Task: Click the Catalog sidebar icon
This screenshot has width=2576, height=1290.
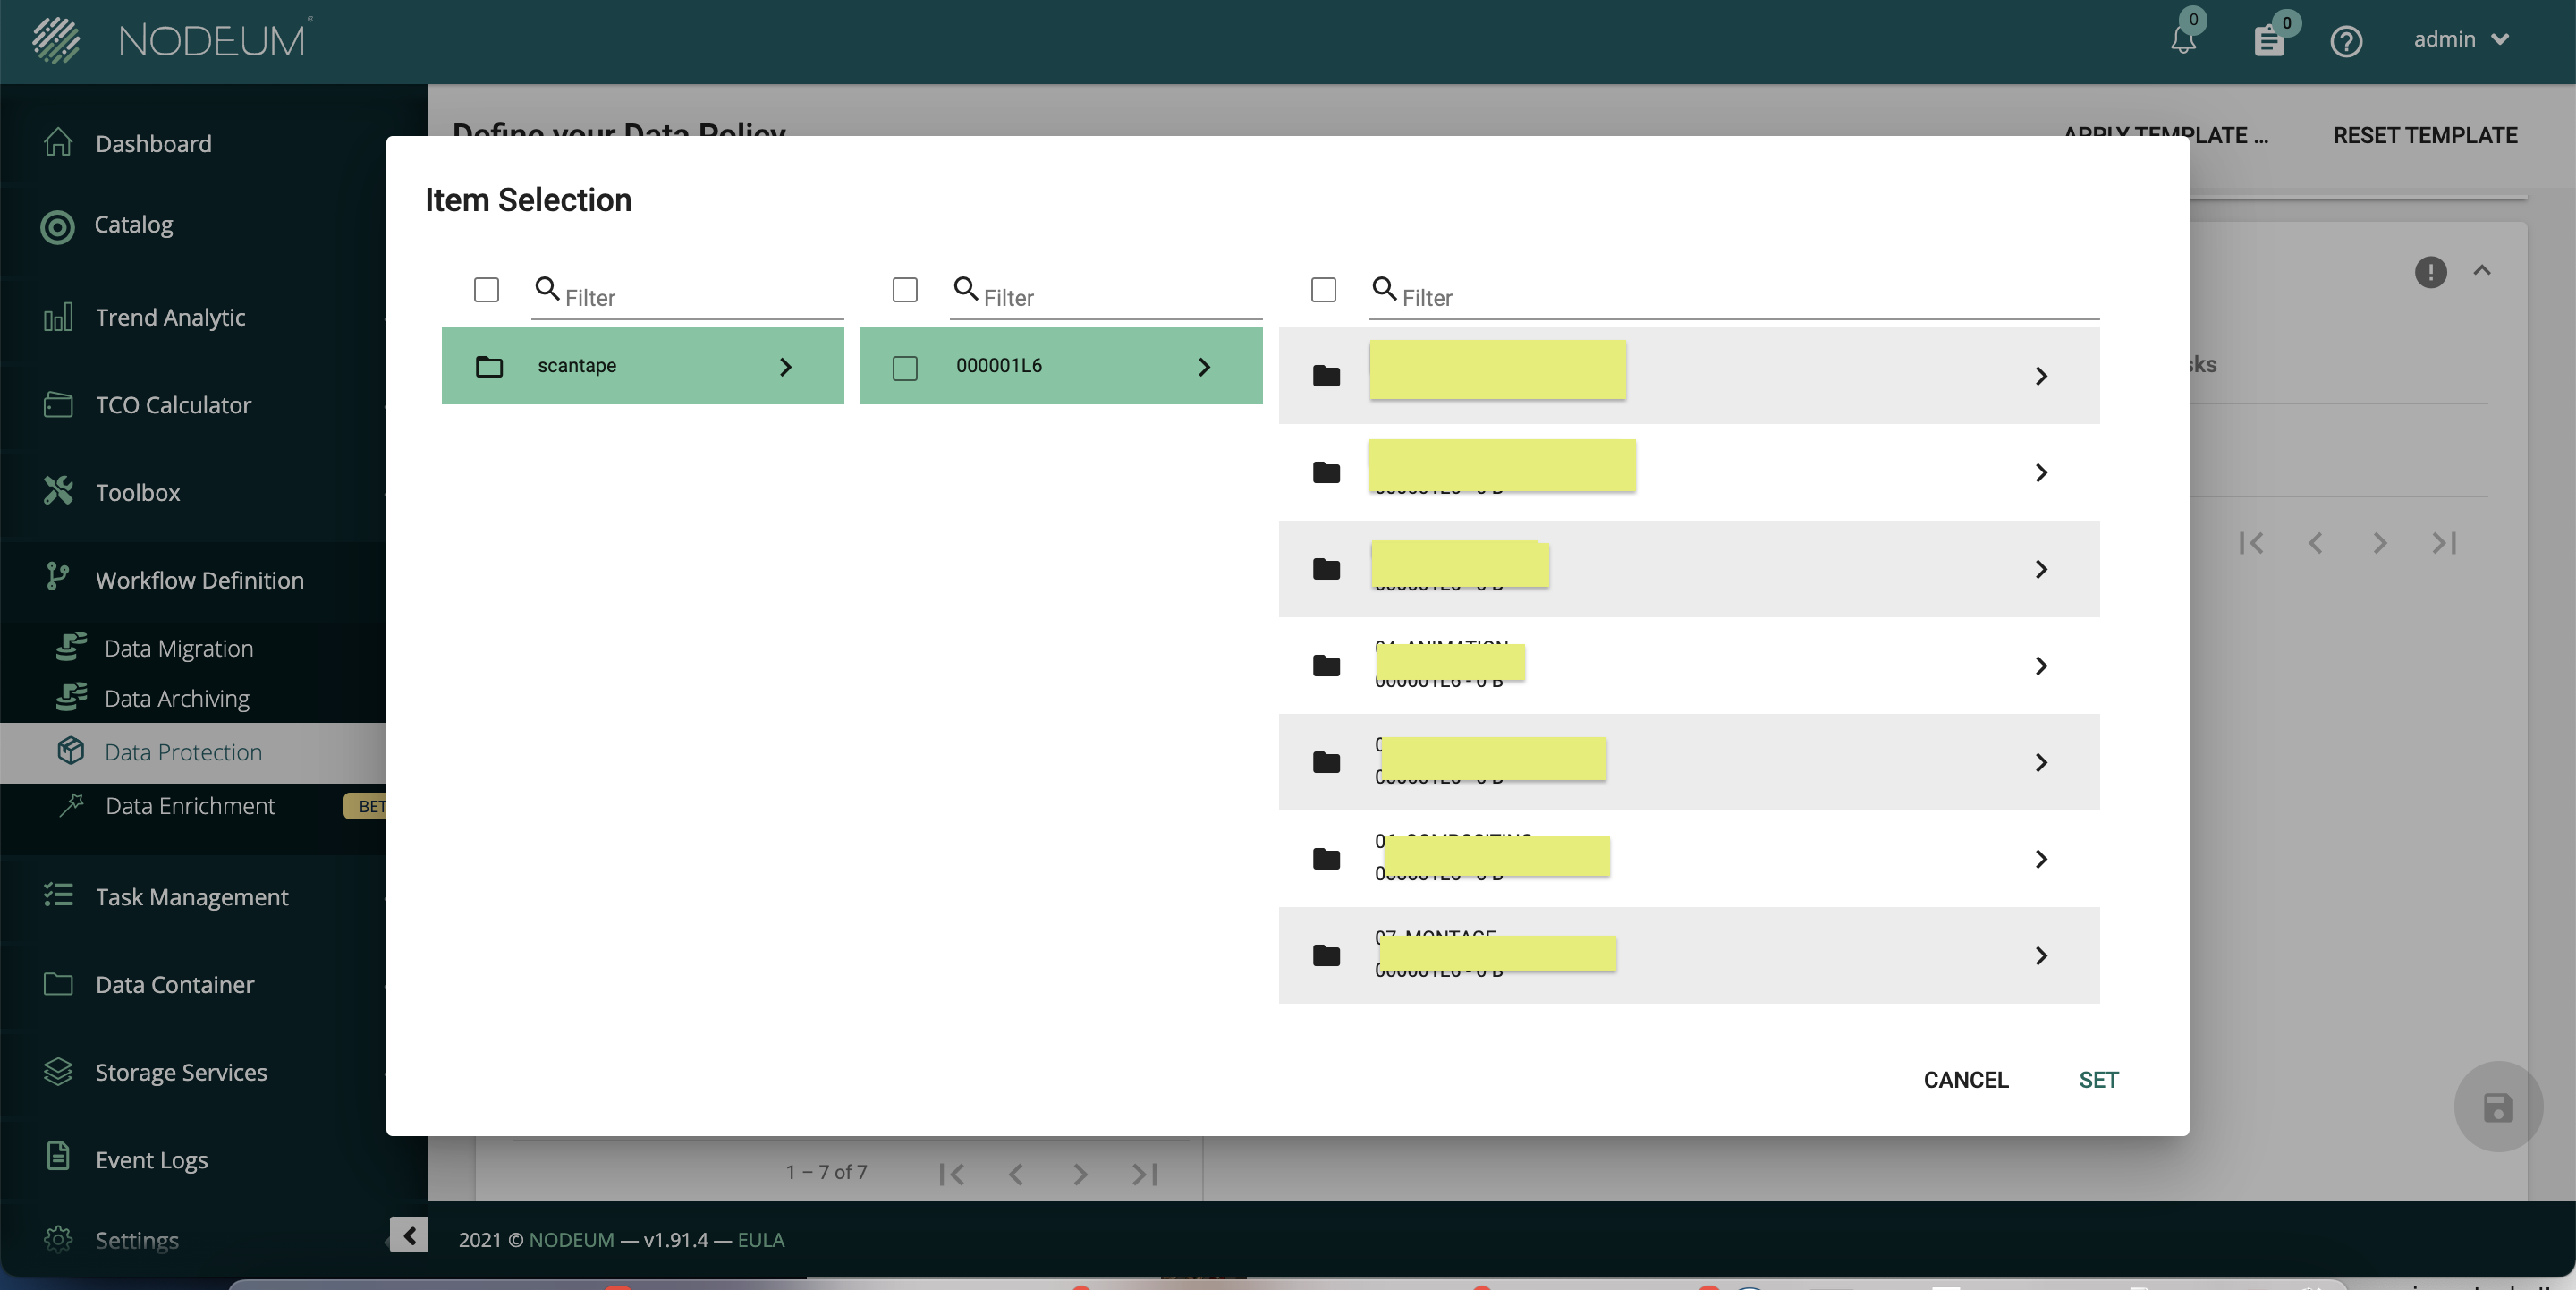Action: [57, 227]
